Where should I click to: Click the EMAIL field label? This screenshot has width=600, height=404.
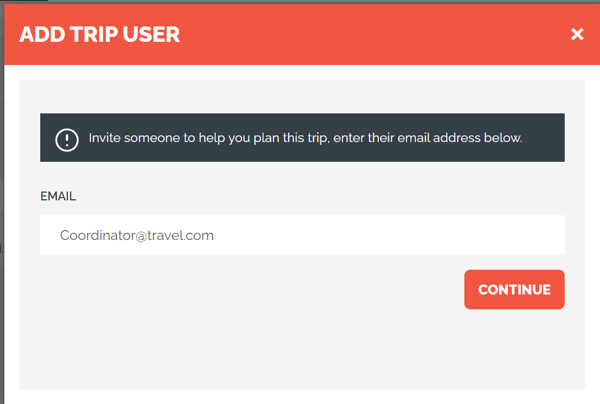(x=58, y=196)
